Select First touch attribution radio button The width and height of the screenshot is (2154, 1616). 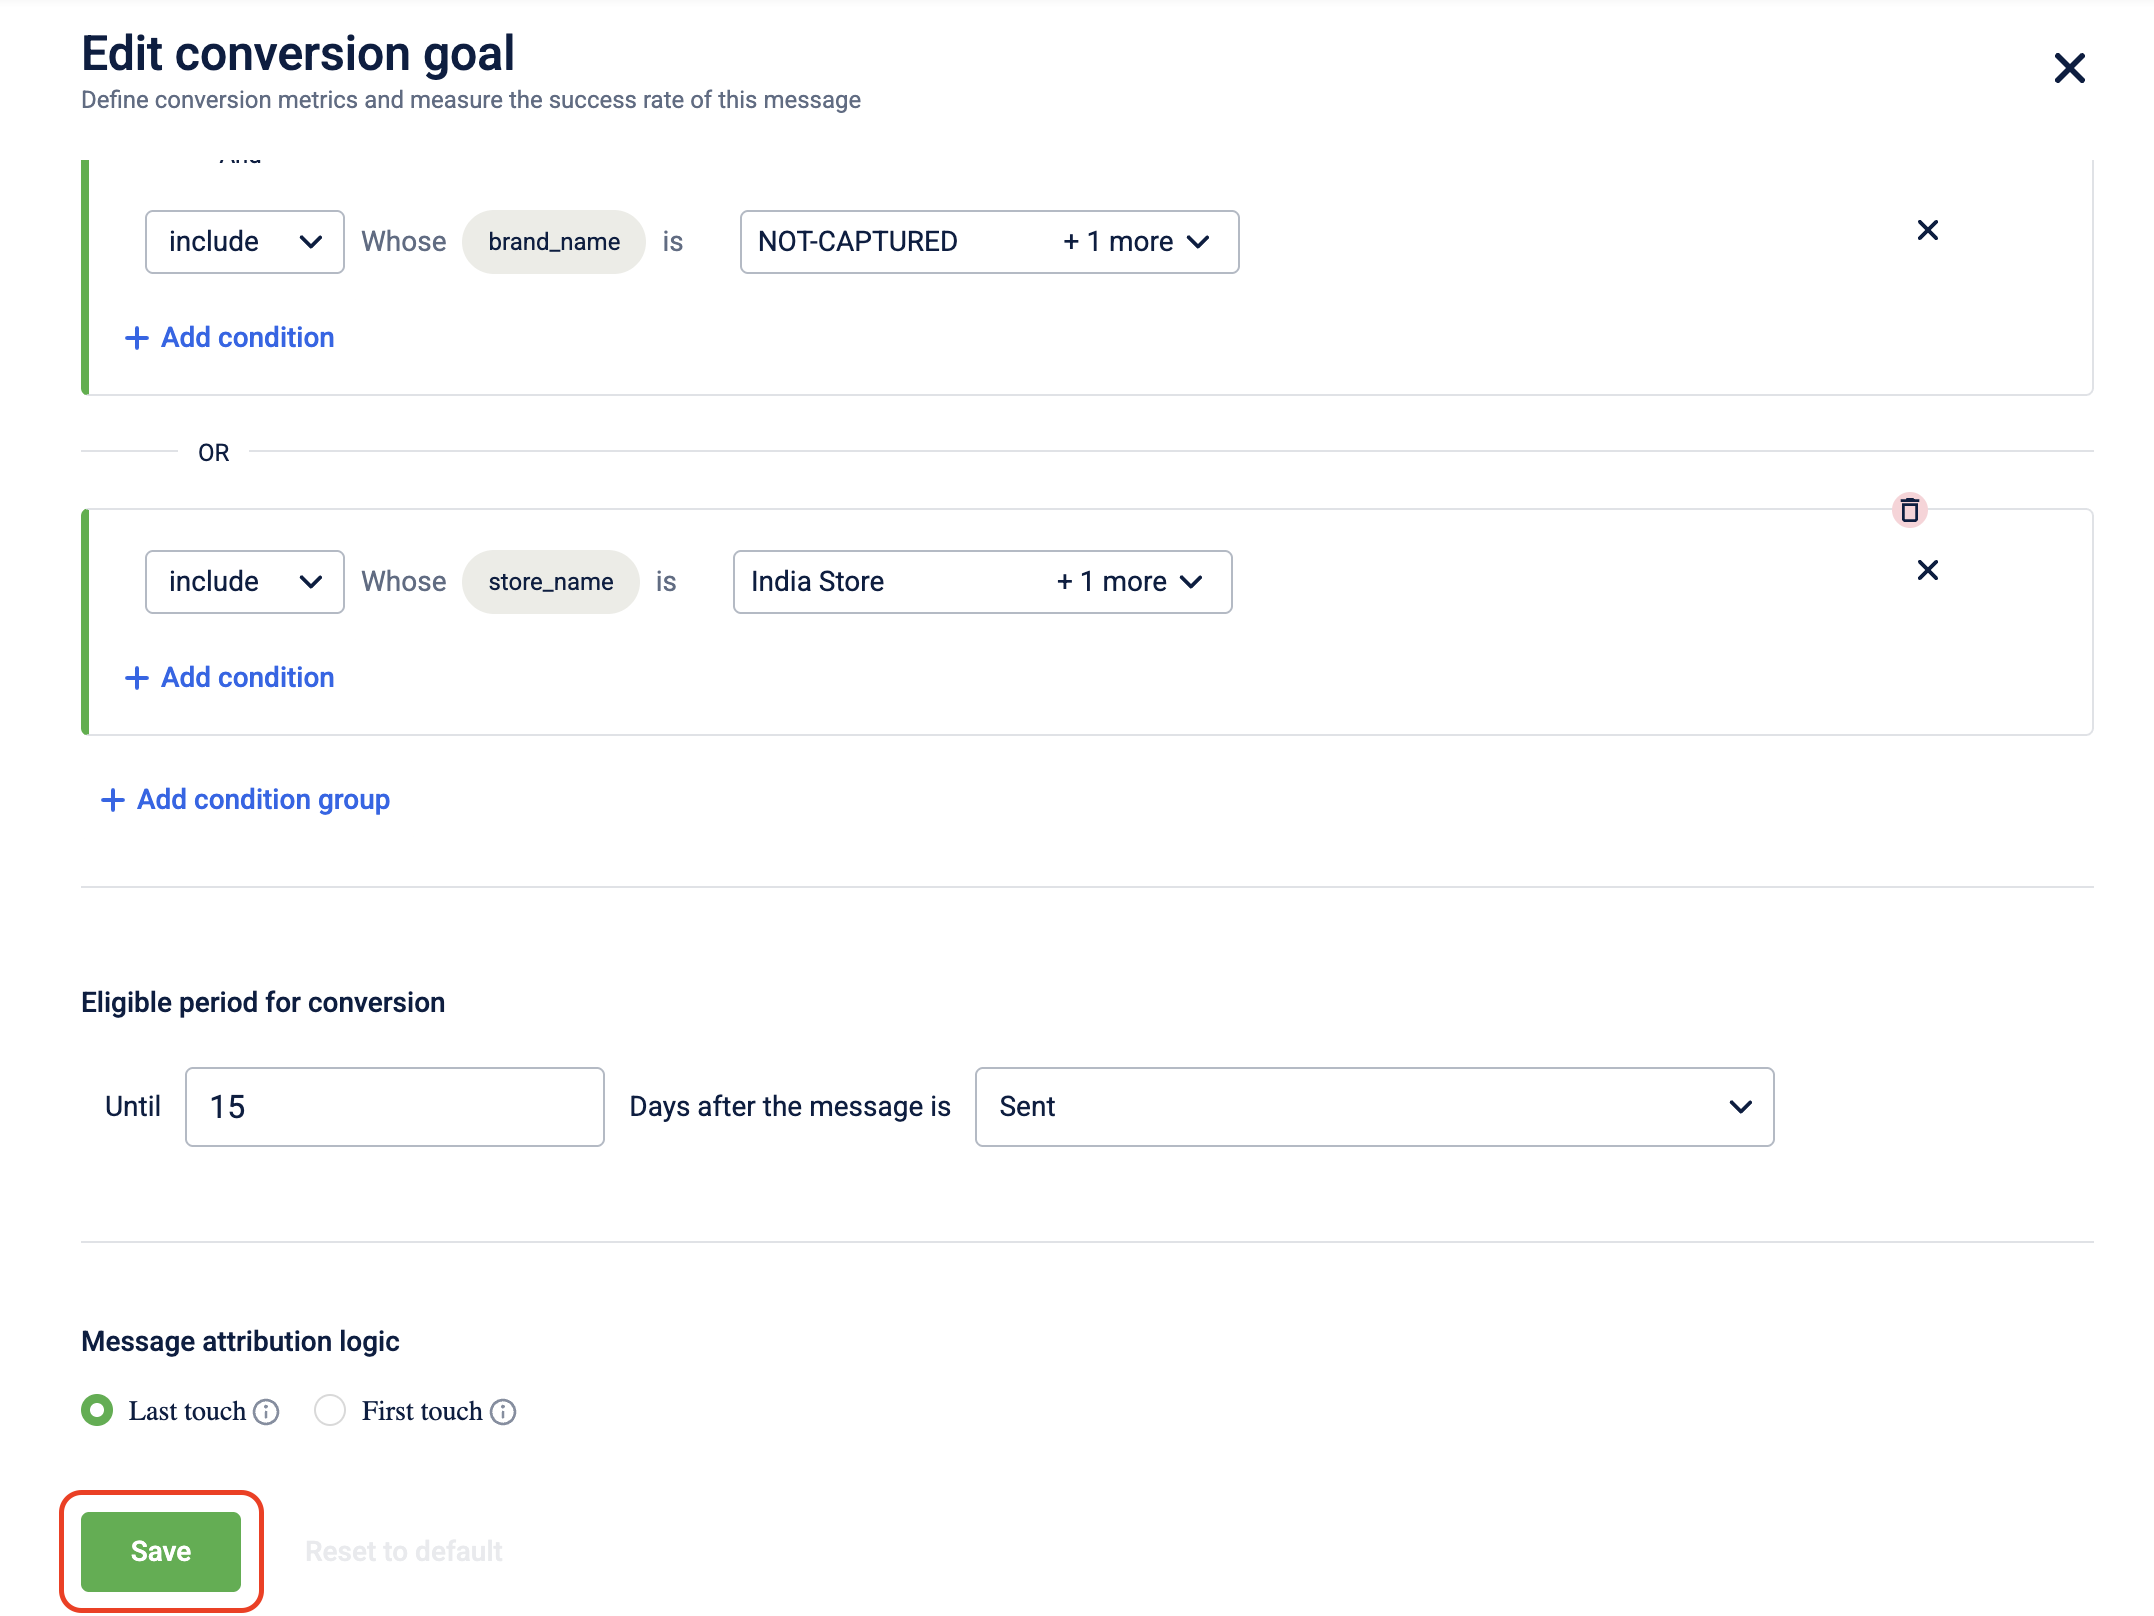point(330,1410)
